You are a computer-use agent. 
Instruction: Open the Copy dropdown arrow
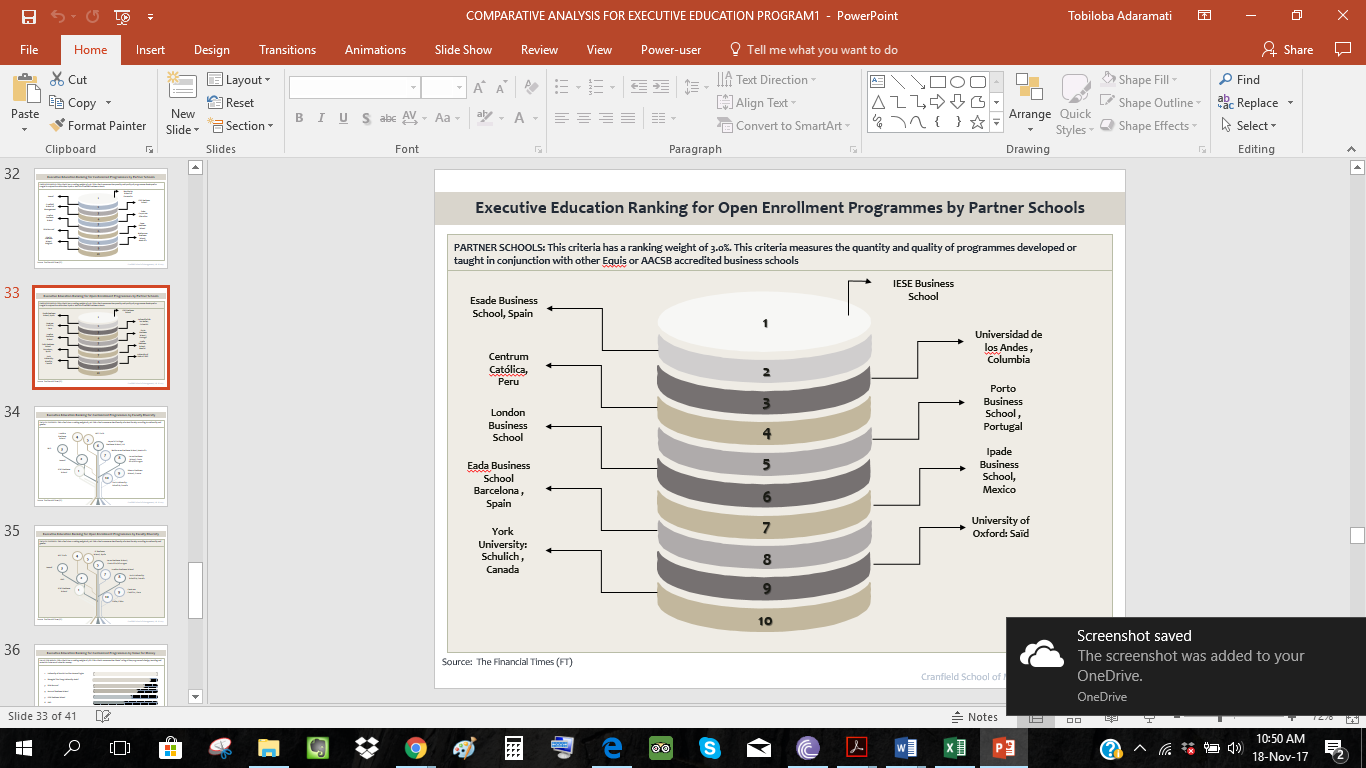click(108, 103)
